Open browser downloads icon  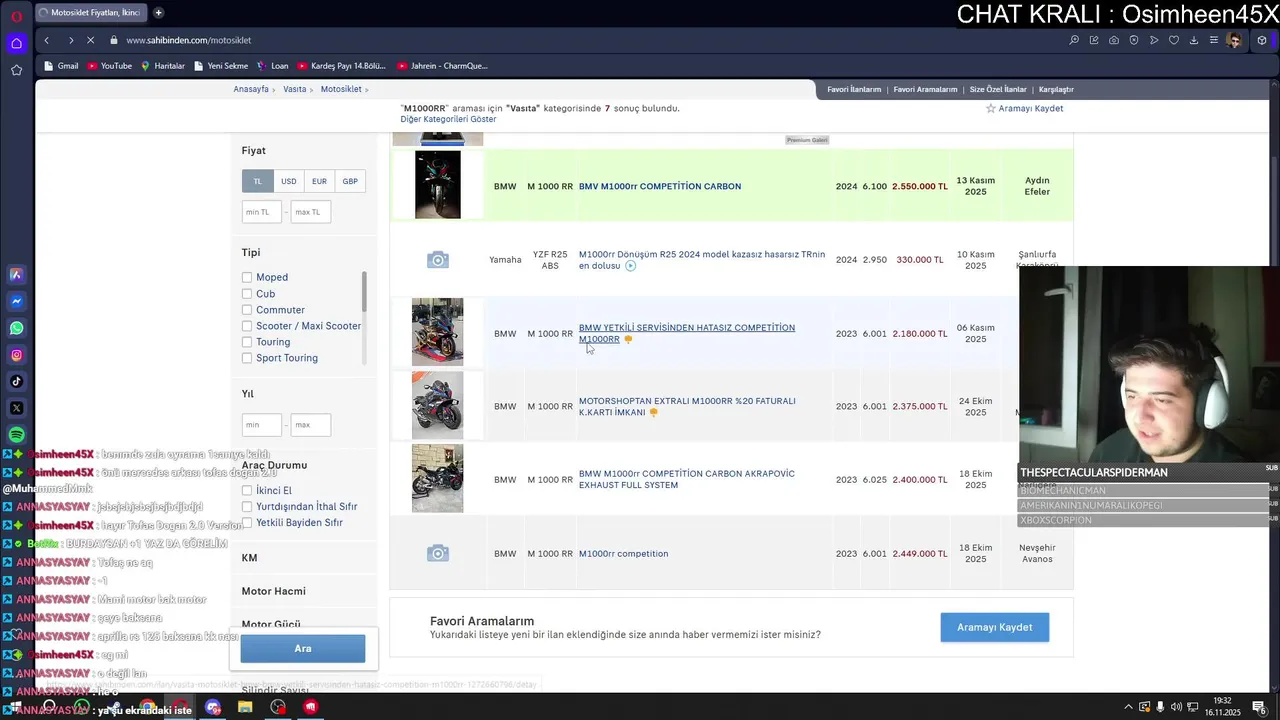1194,40
